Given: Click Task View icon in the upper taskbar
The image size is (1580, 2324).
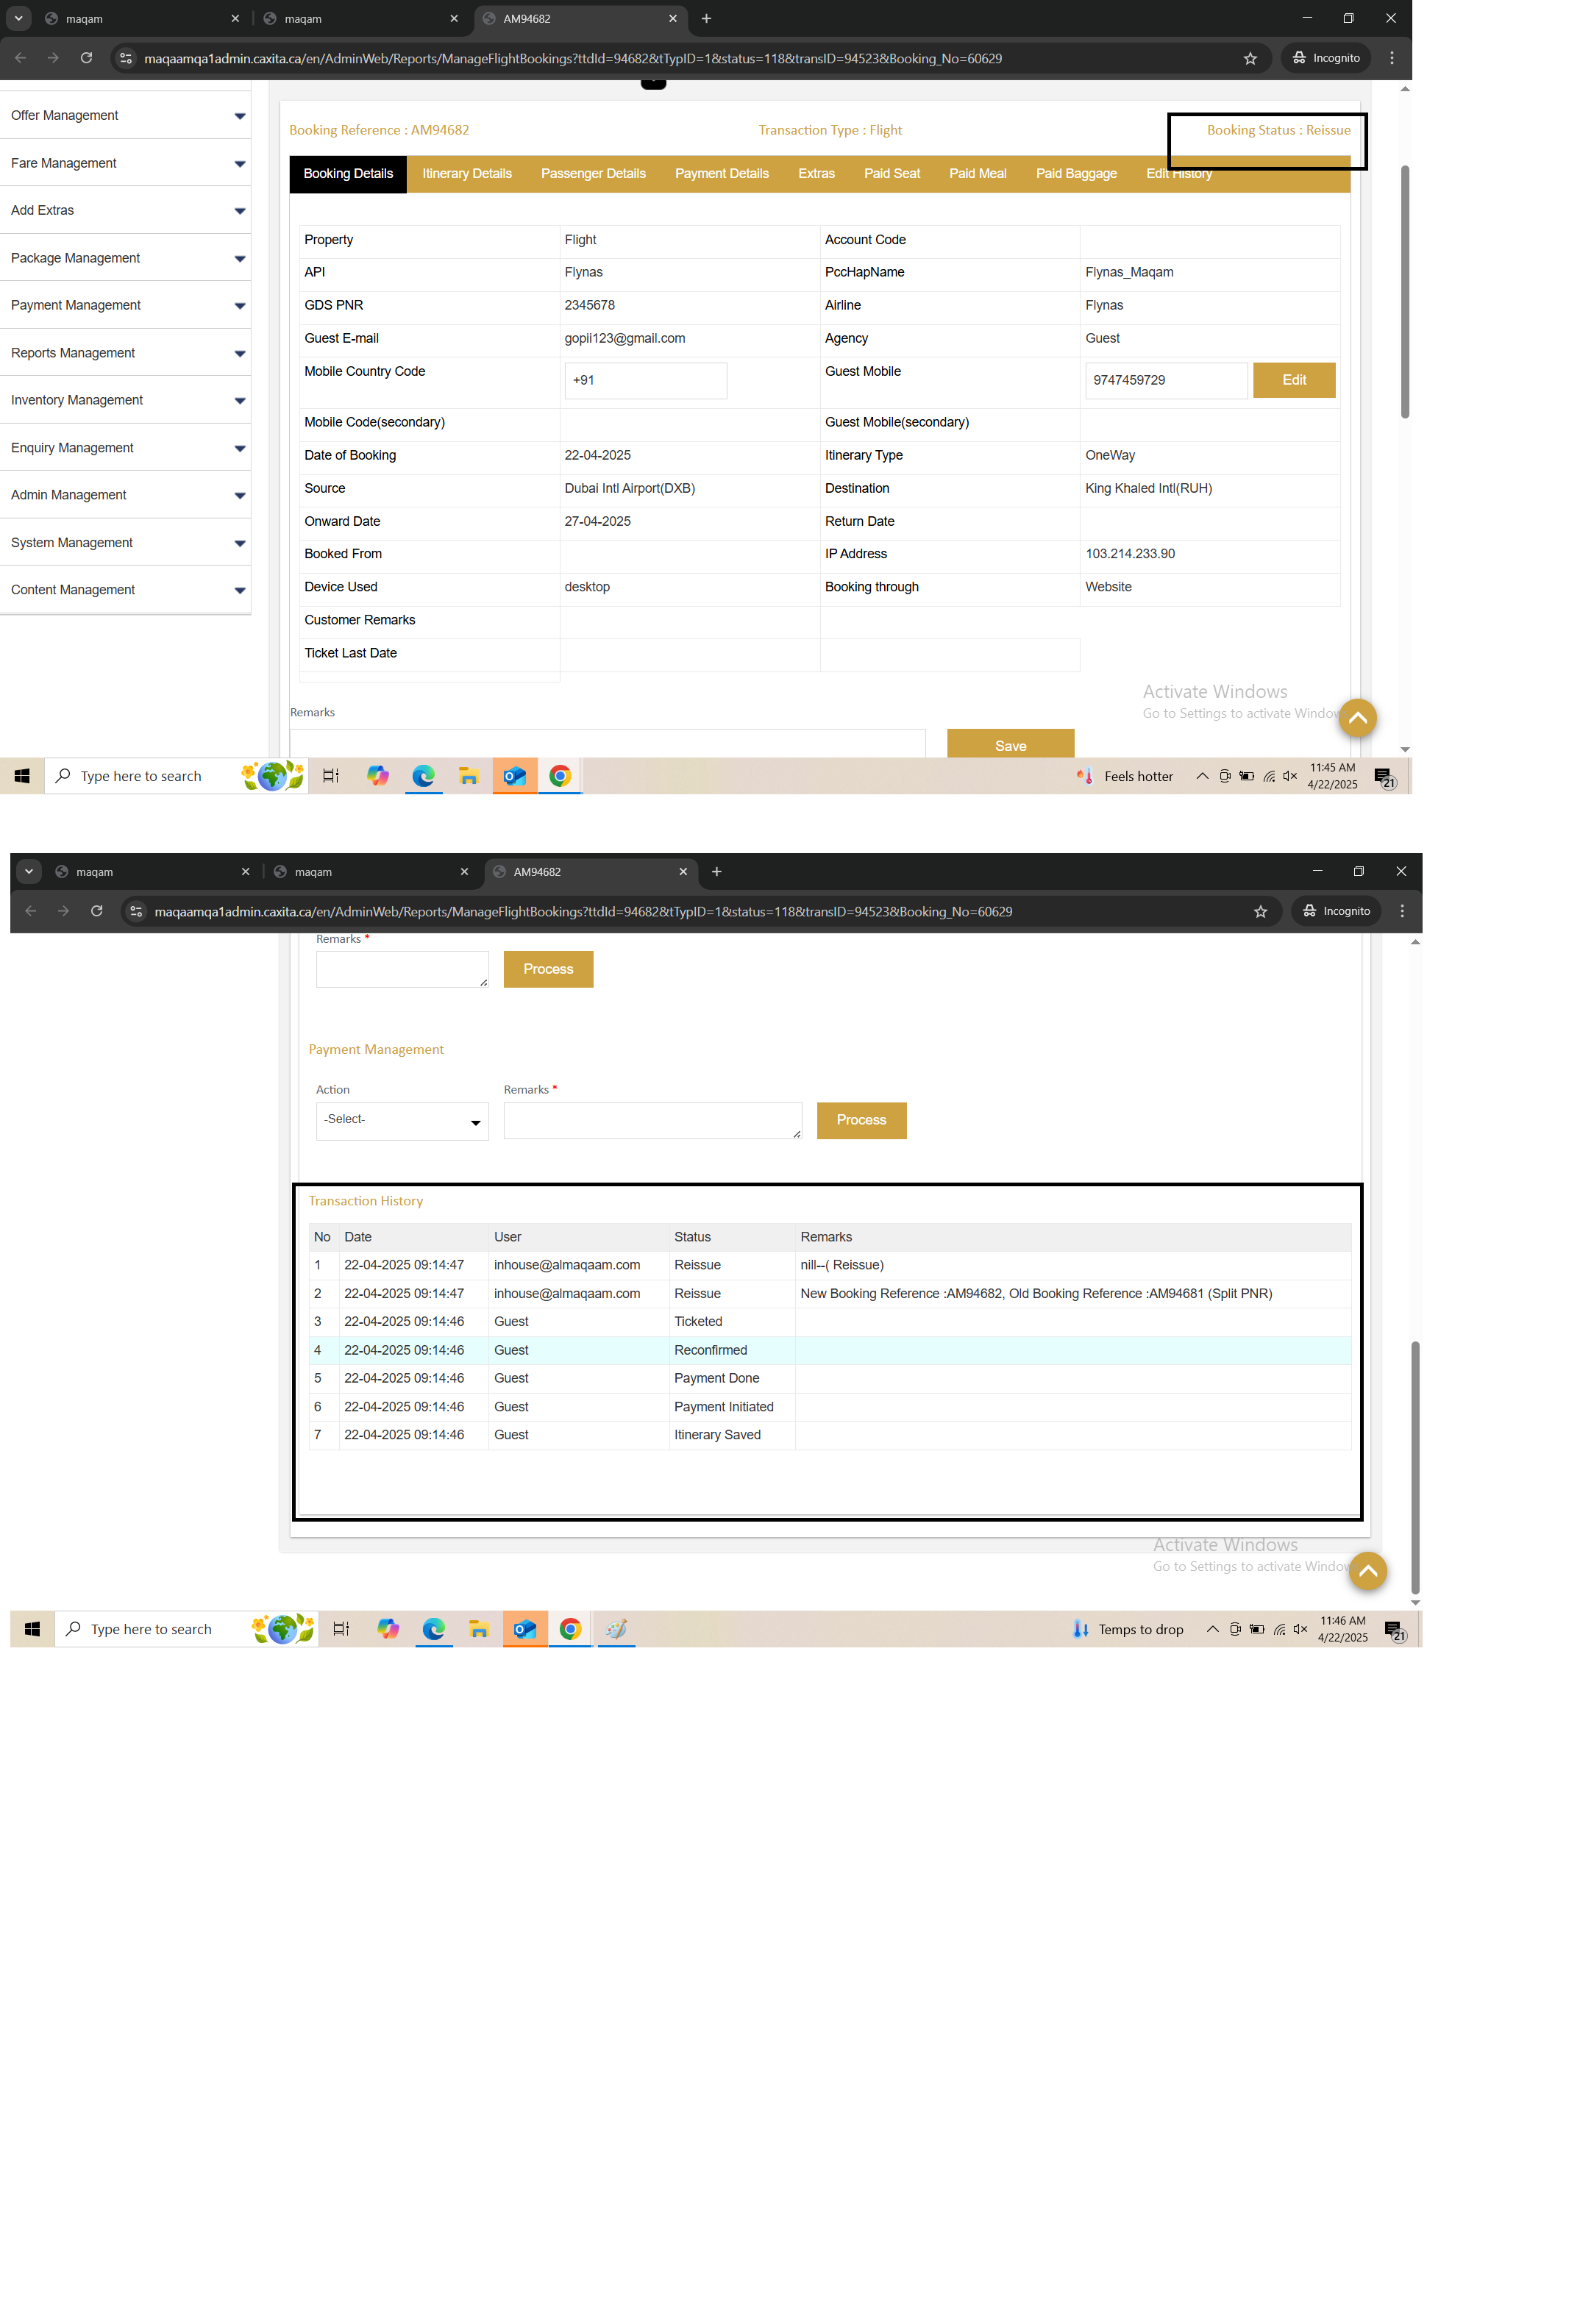Looking at the screenshot, I should pyautogui.click(x=331, y=776).
